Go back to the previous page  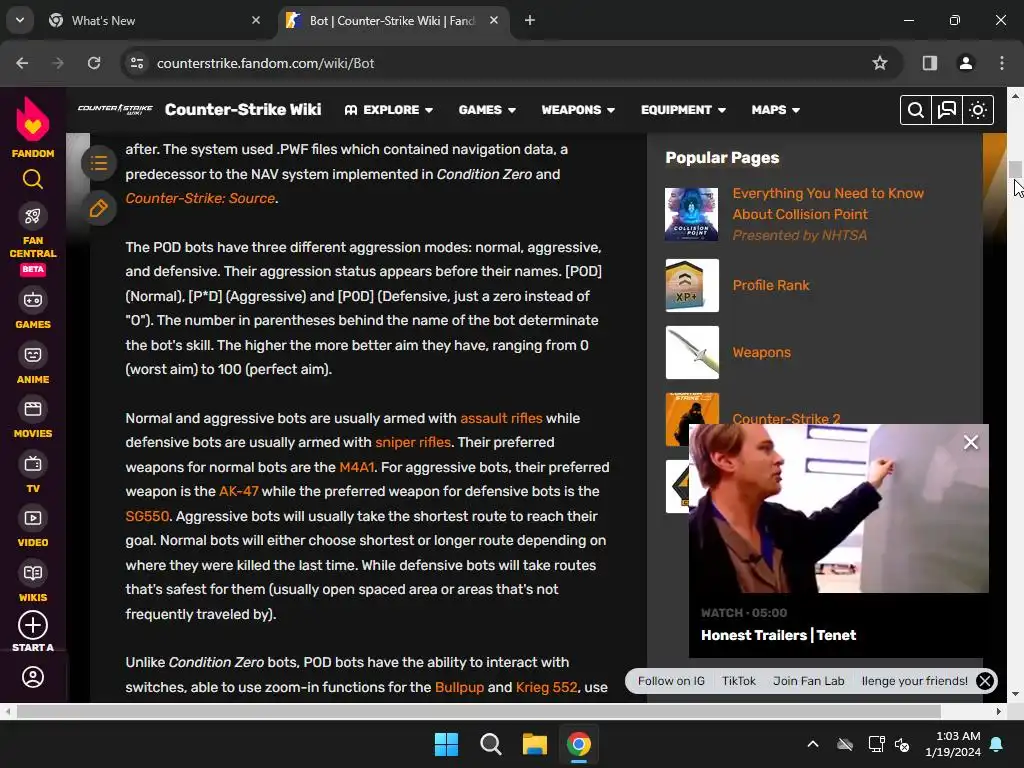[22, 63]
